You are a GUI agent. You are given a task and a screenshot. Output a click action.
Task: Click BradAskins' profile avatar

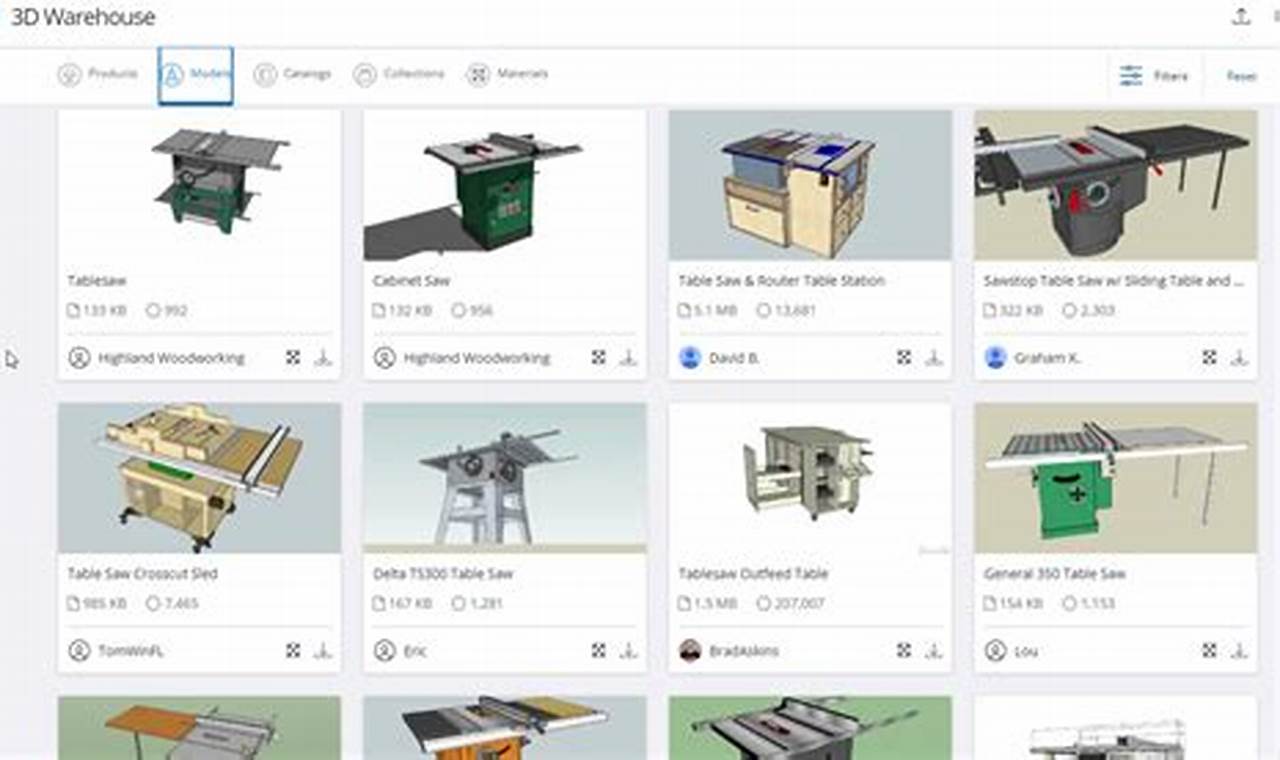[689, 650]
